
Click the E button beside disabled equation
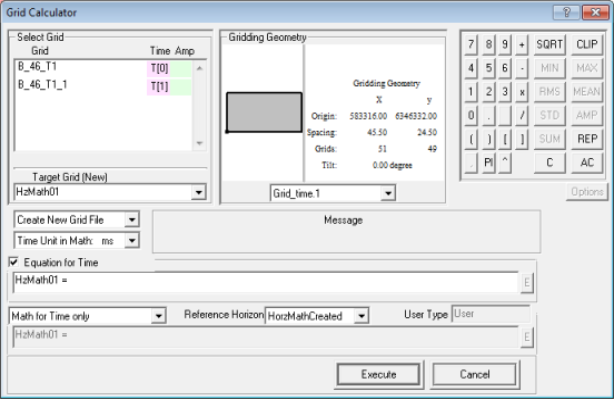tap(527, 337)
